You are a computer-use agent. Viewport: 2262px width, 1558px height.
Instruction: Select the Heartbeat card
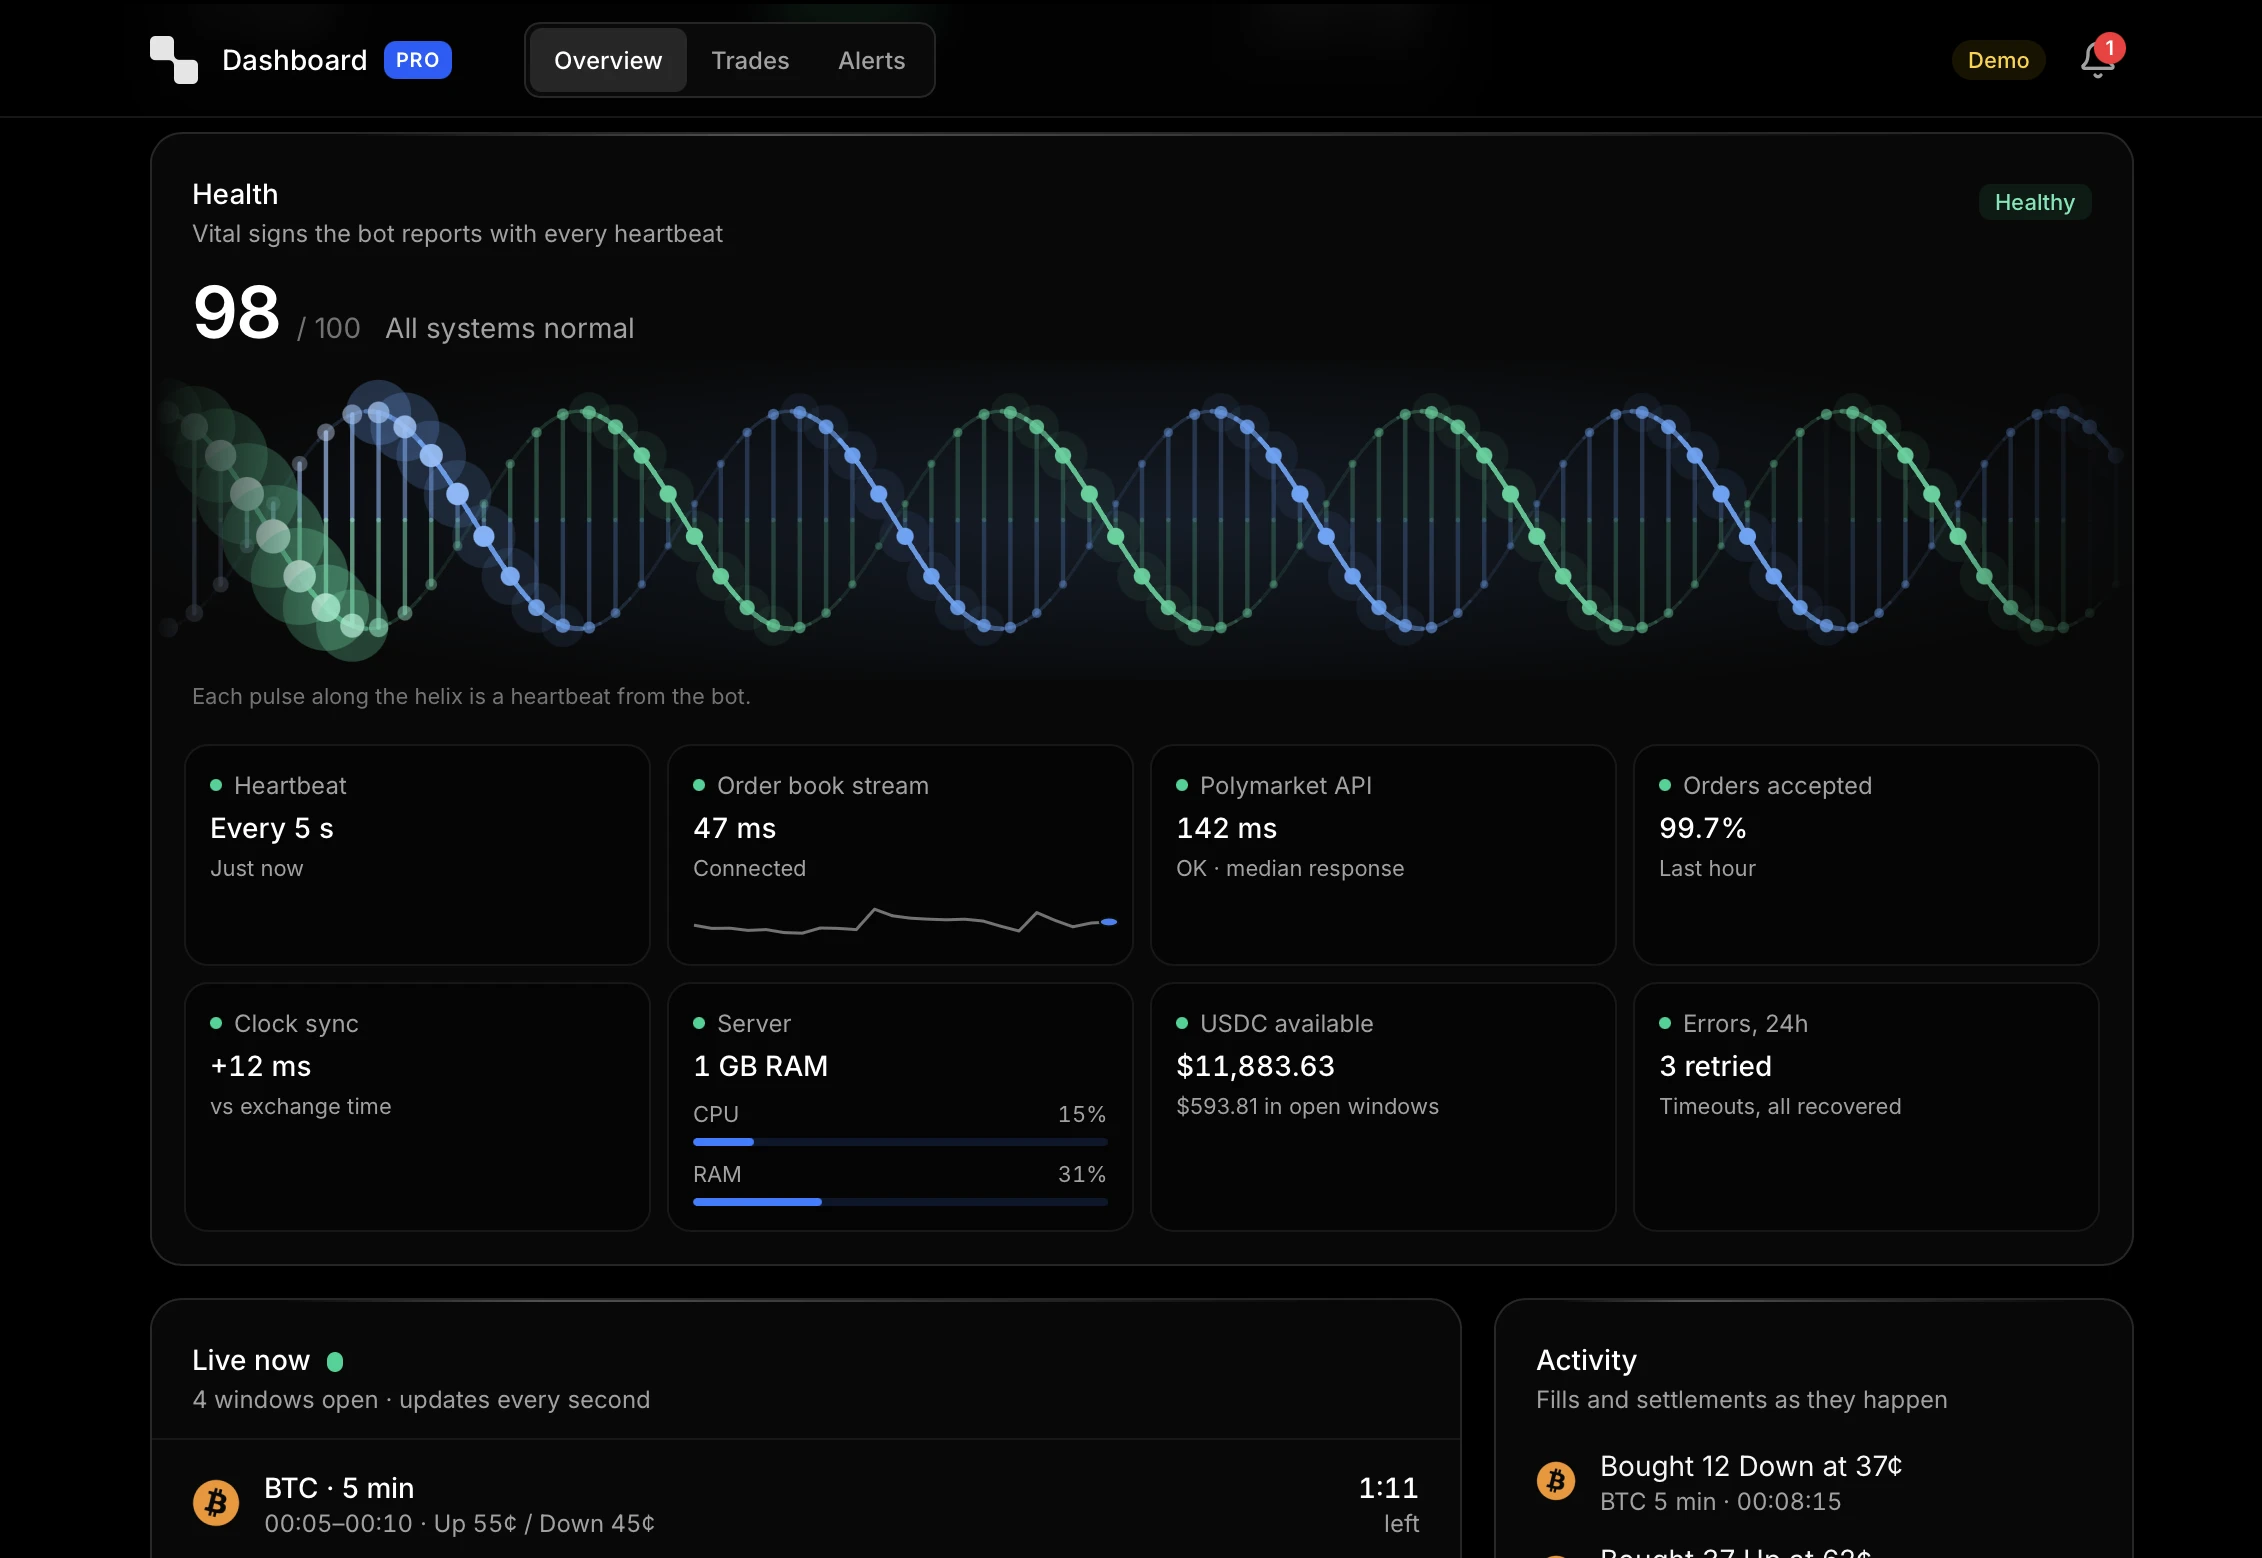(418, 855)
